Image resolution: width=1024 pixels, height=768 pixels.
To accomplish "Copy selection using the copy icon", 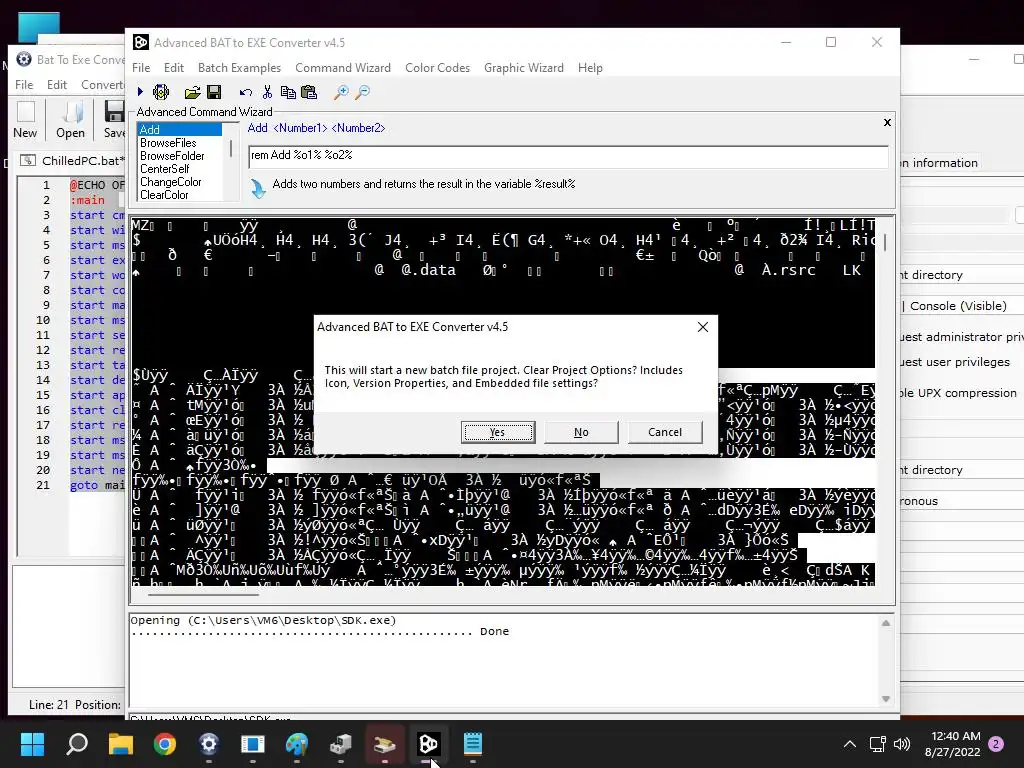I will point(287,92).
